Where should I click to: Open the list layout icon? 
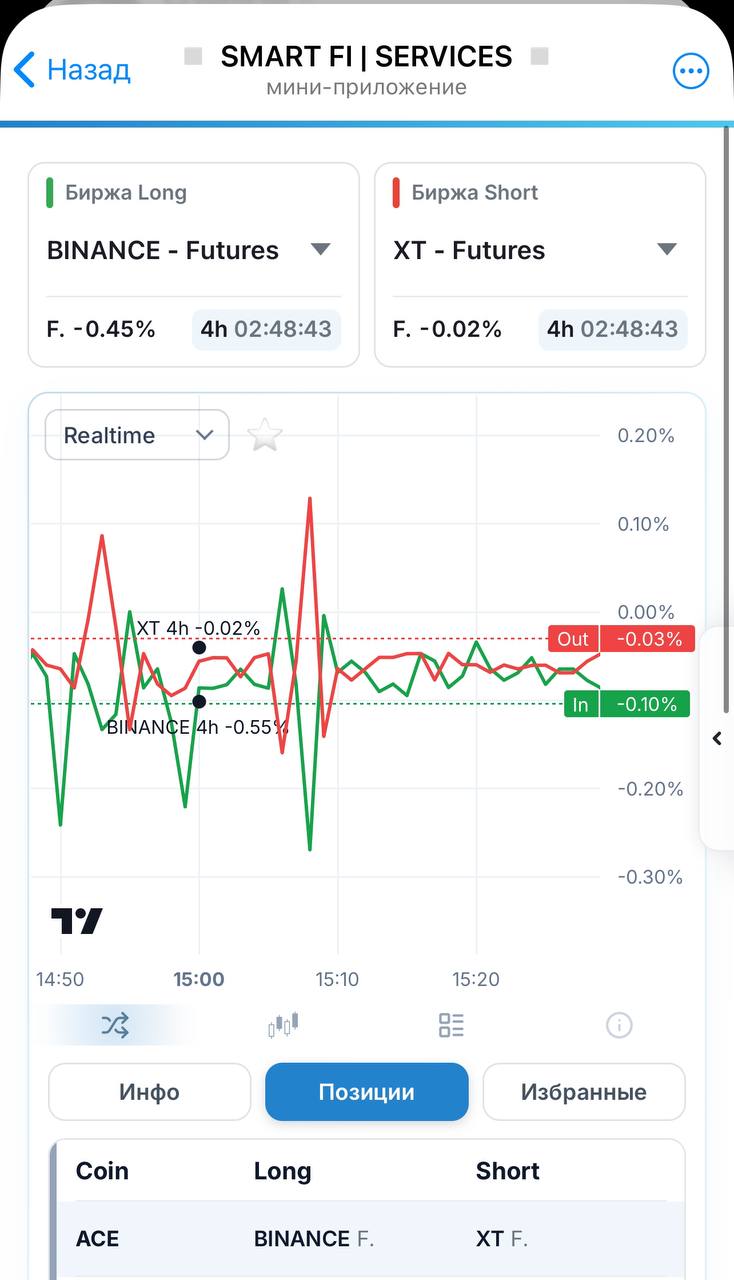451,1025
